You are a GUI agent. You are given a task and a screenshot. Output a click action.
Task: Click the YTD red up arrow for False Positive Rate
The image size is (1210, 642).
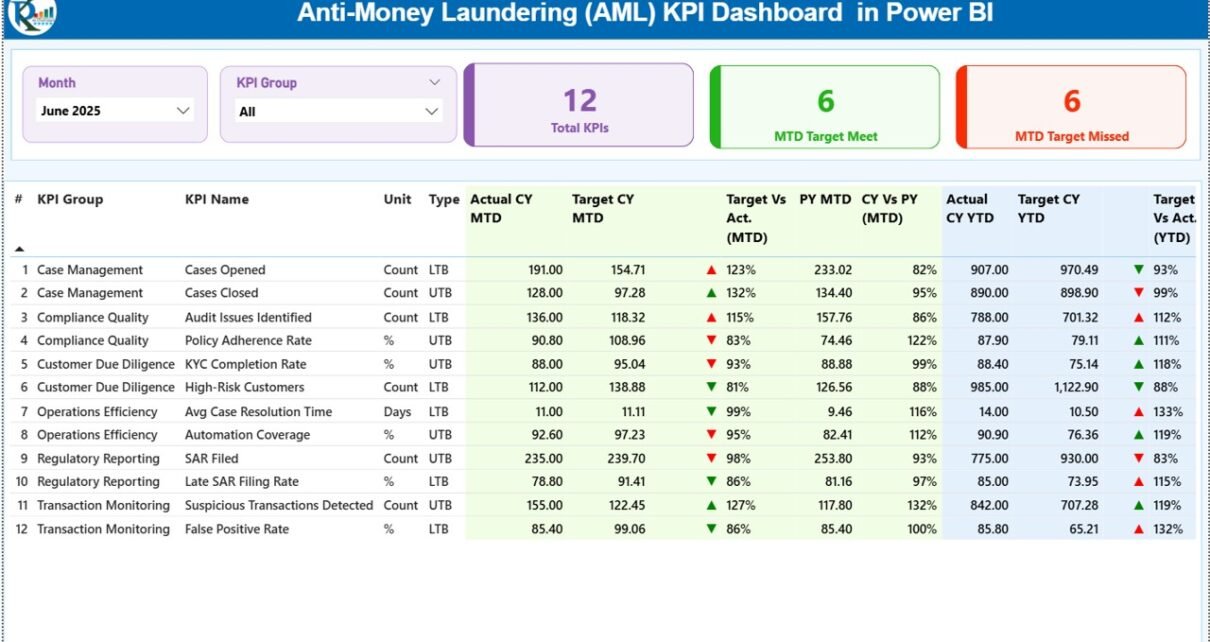point(1138,529)
